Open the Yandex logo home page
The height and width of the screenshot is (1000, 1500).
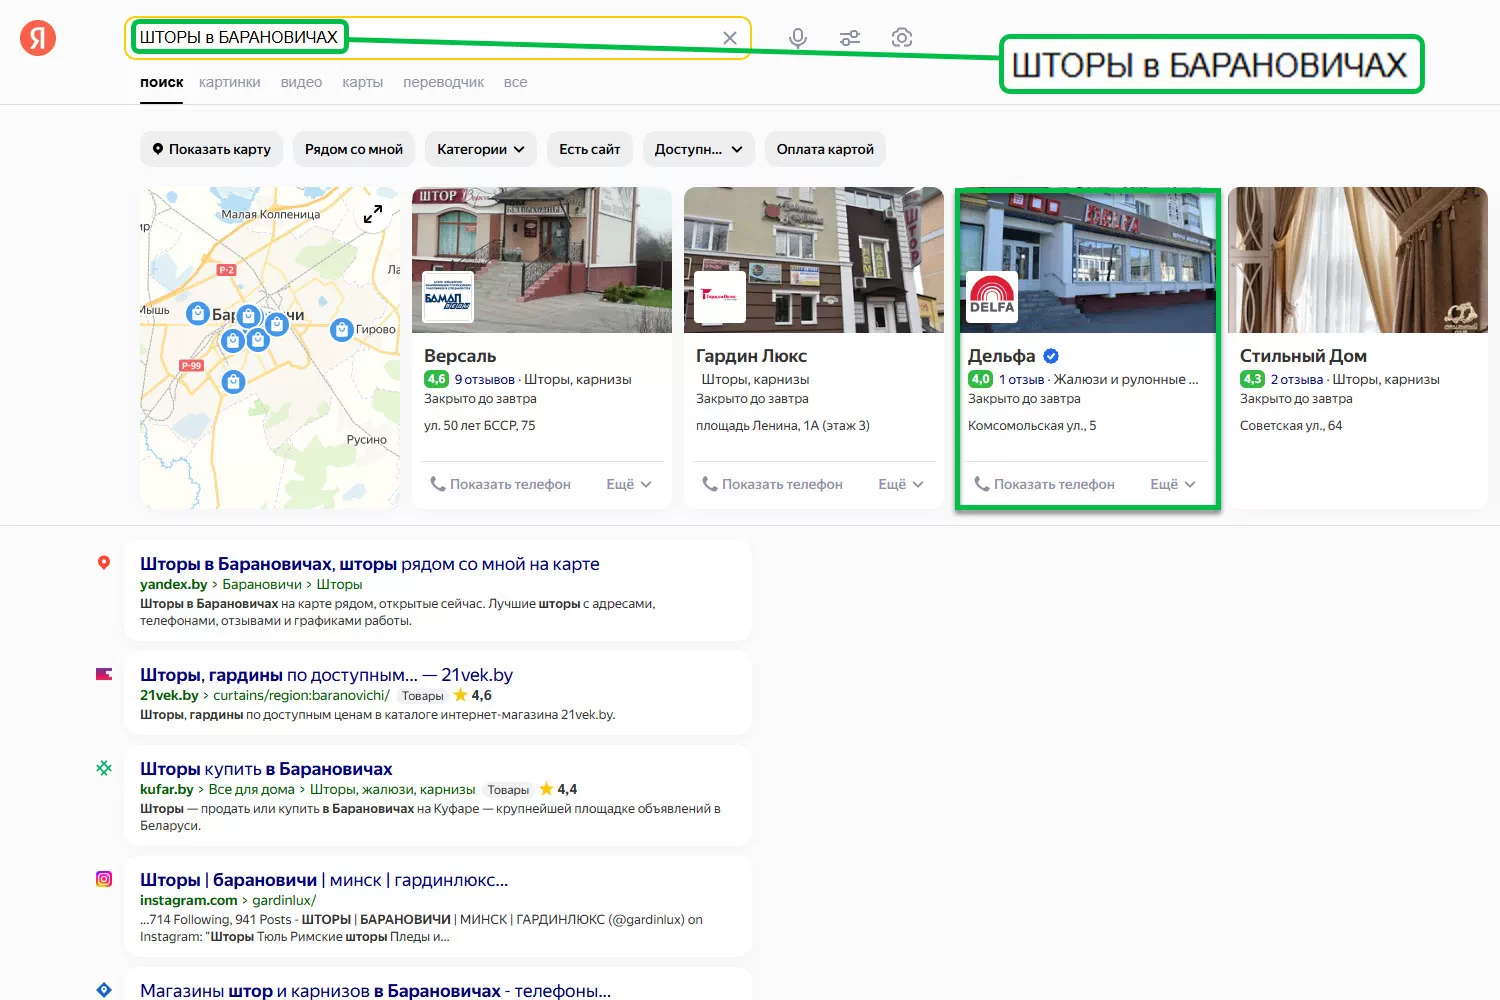[38, 38]
